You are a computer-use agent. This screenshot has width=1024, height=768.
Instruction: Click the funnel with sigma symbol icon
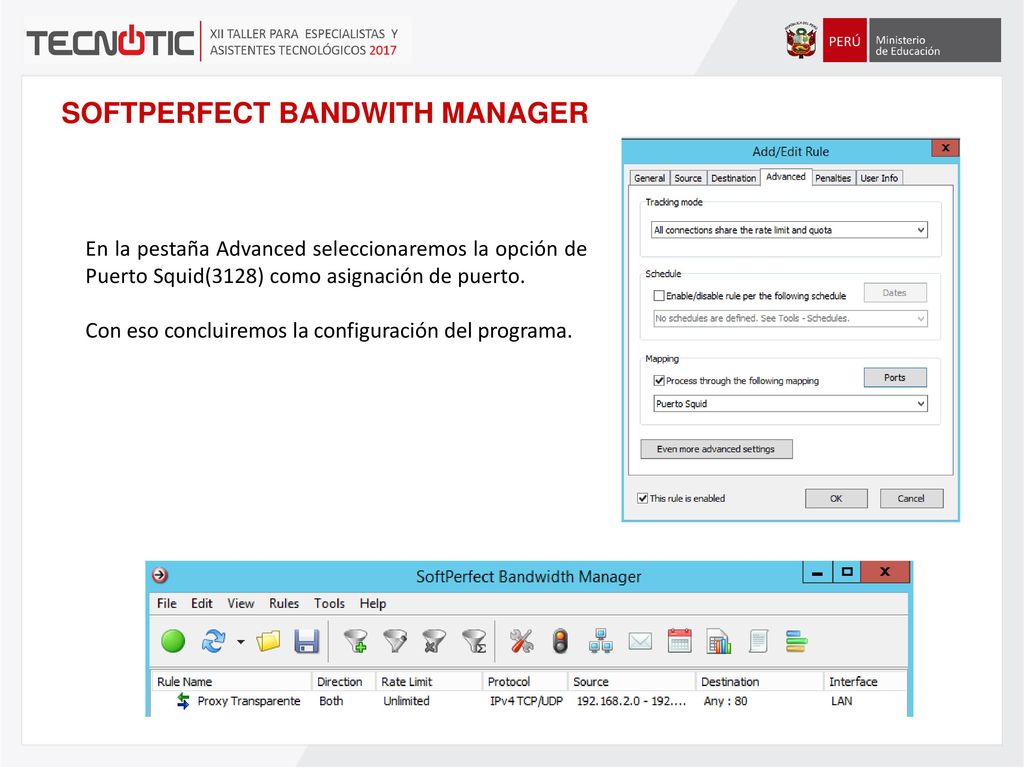474,641
